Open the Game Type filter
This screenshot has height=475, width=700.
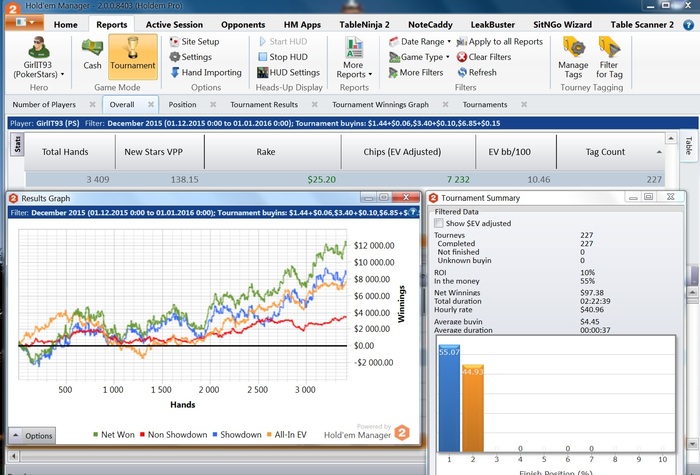coord(419,57)
